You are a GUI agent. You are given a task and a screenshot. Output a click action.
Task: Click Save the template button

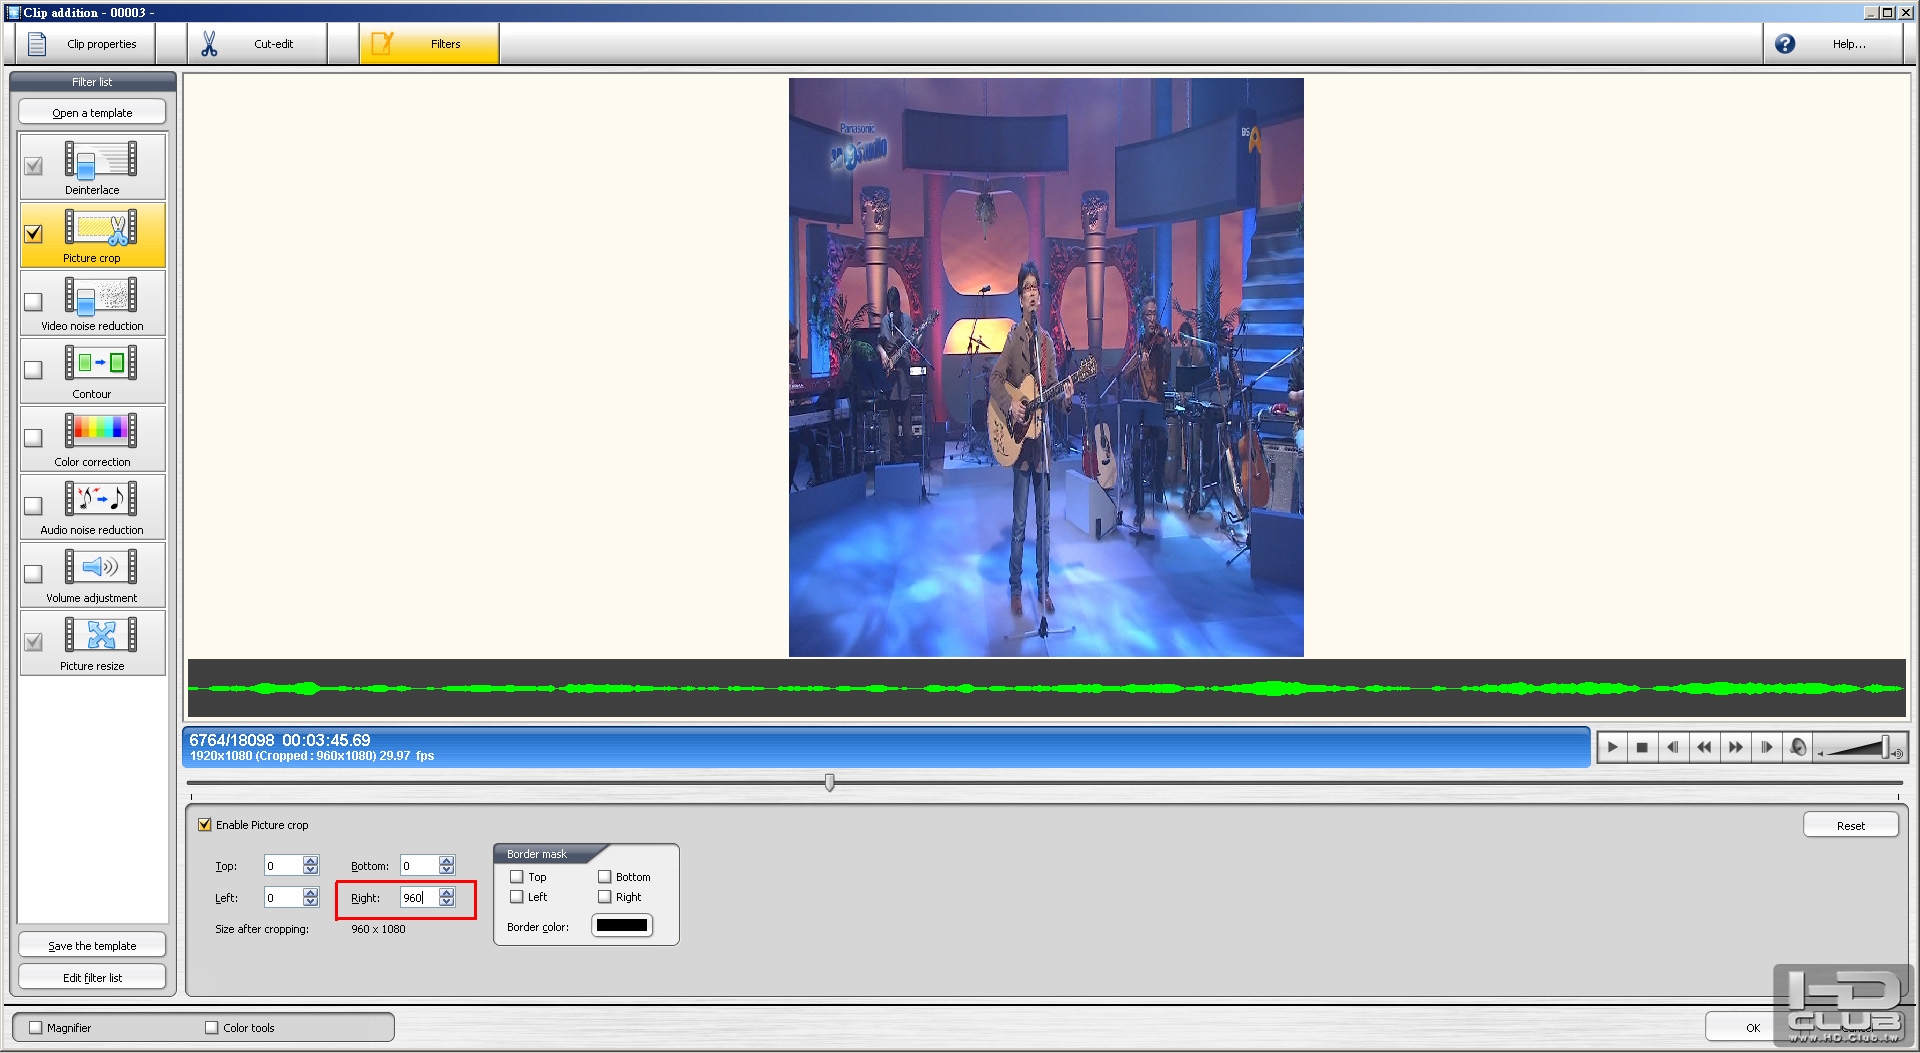92,945
